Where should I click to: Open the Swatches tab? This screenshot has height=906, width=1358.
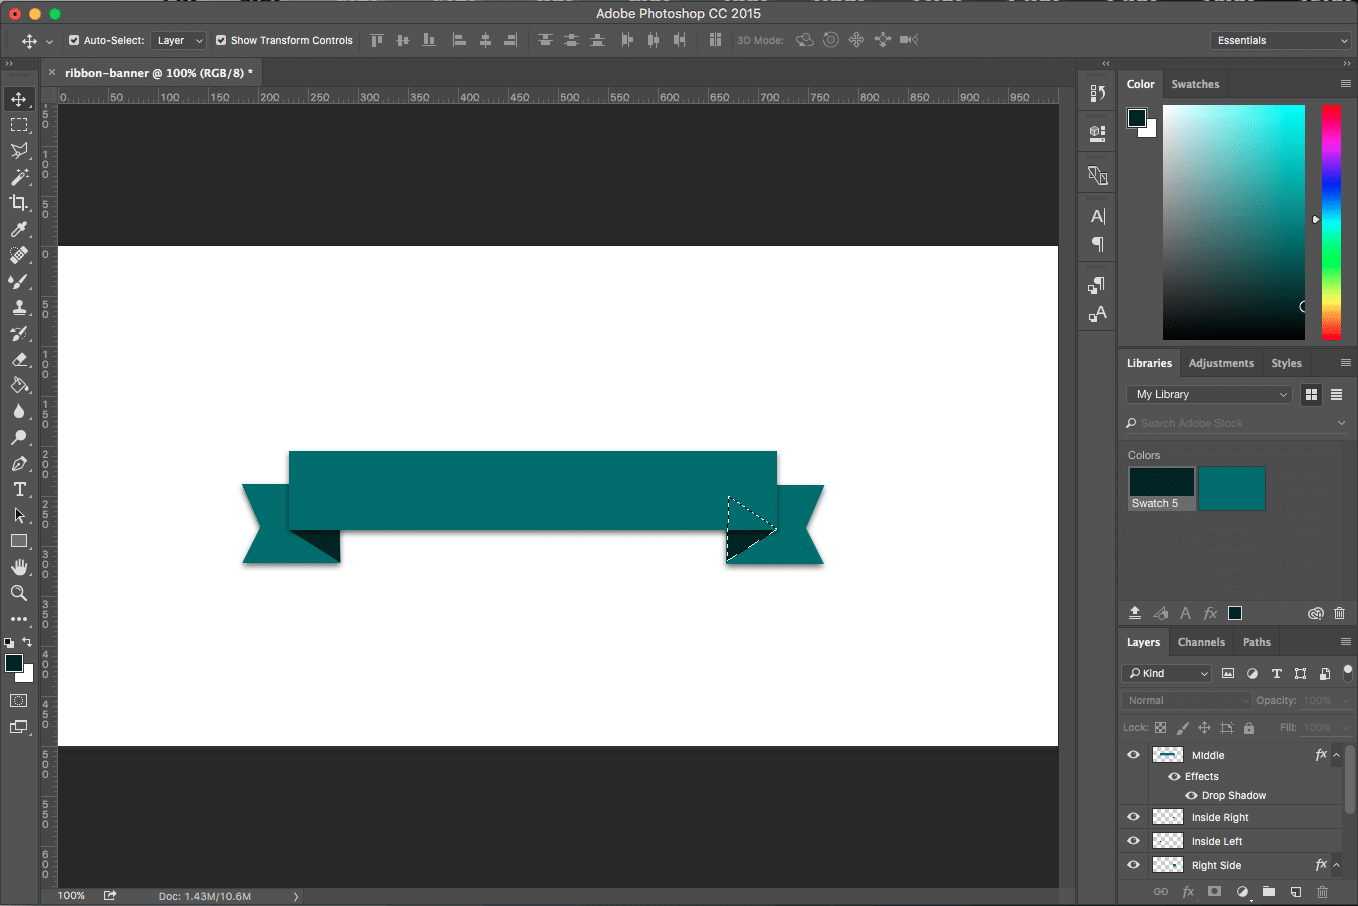(x=1195, y=84)
